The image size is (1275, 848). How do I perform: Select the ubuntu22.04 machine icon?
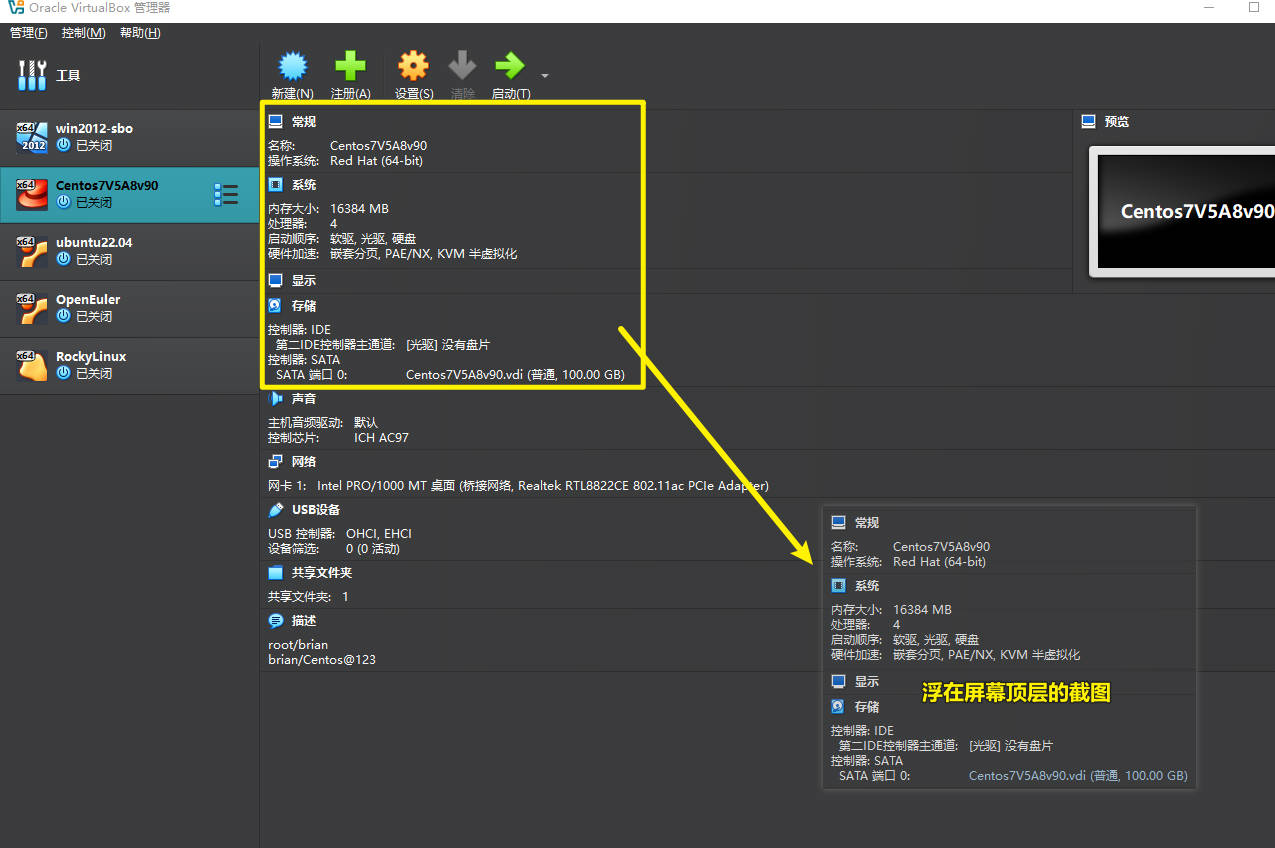32,251
